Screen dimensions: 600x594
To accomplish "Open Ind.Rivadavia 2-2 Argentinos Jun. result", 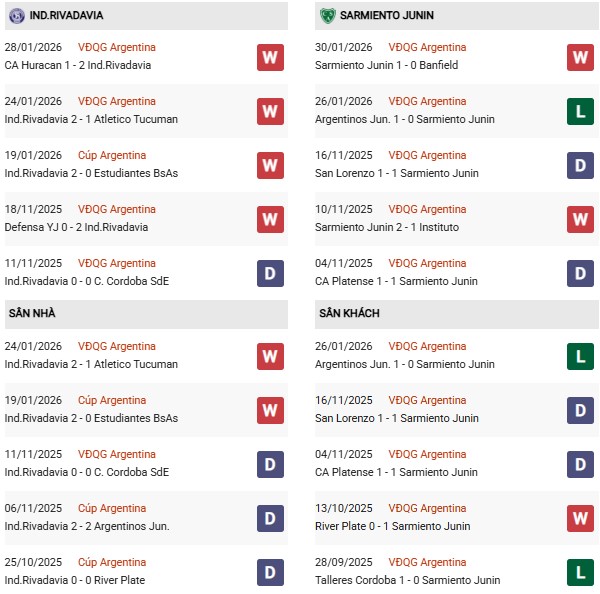I will pyautogui.click(x=87, y=526).
